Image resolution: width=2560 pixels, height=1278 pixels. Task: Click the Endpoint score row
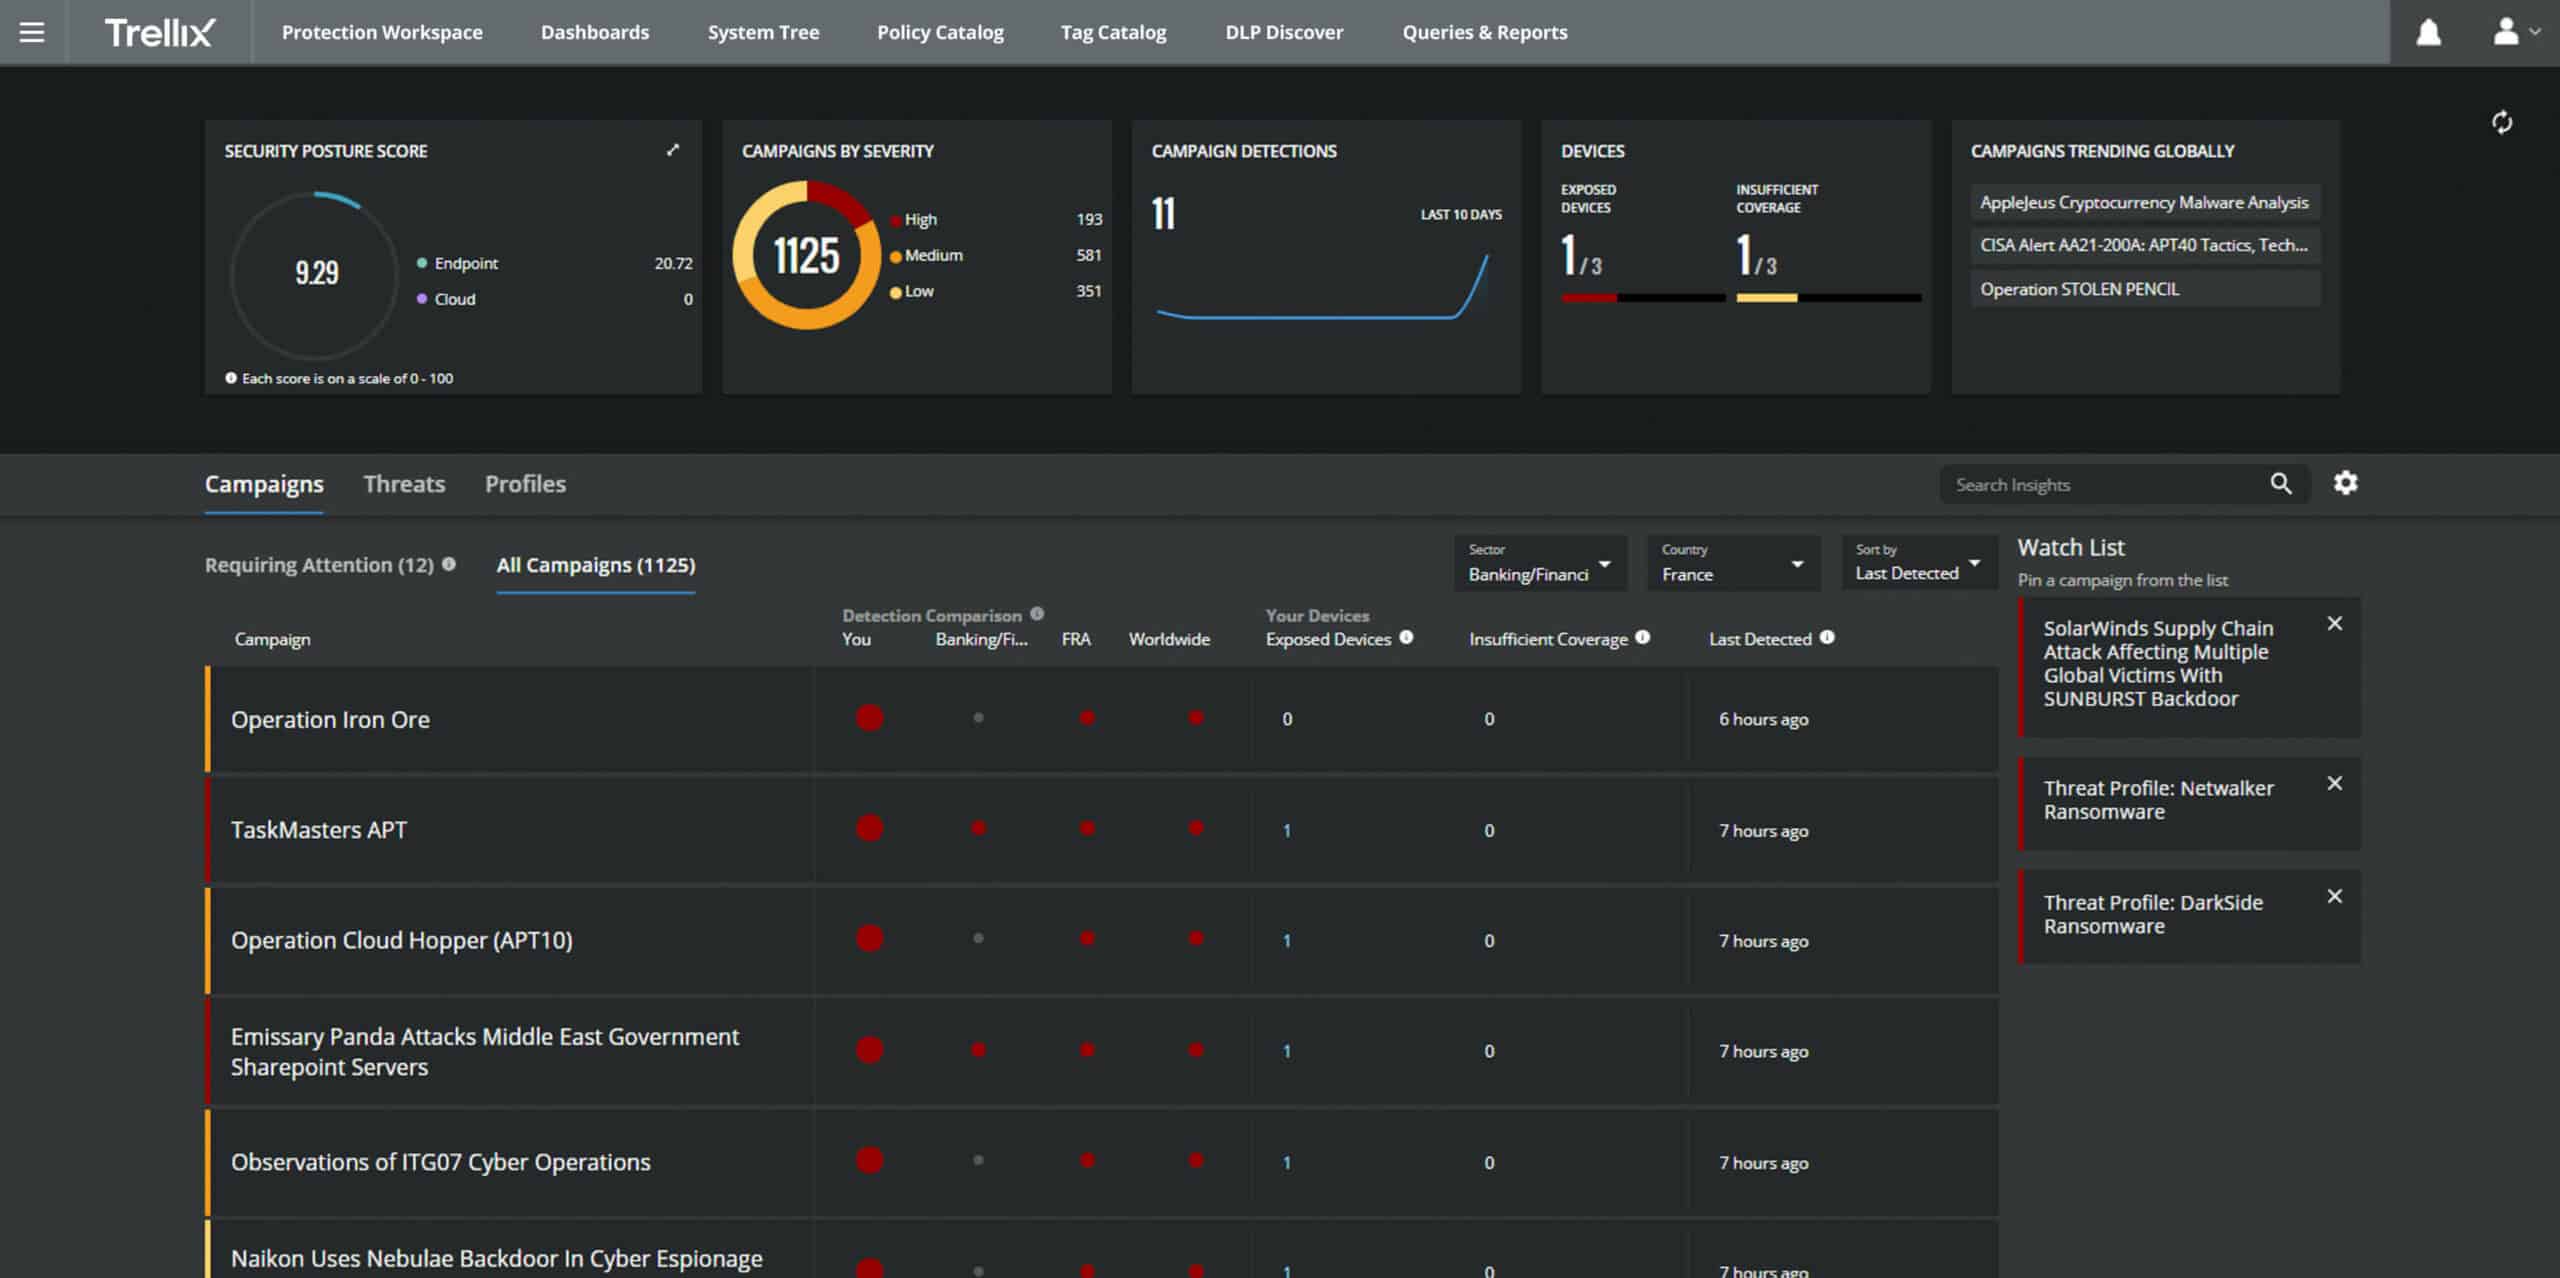(x=555, y=263)
